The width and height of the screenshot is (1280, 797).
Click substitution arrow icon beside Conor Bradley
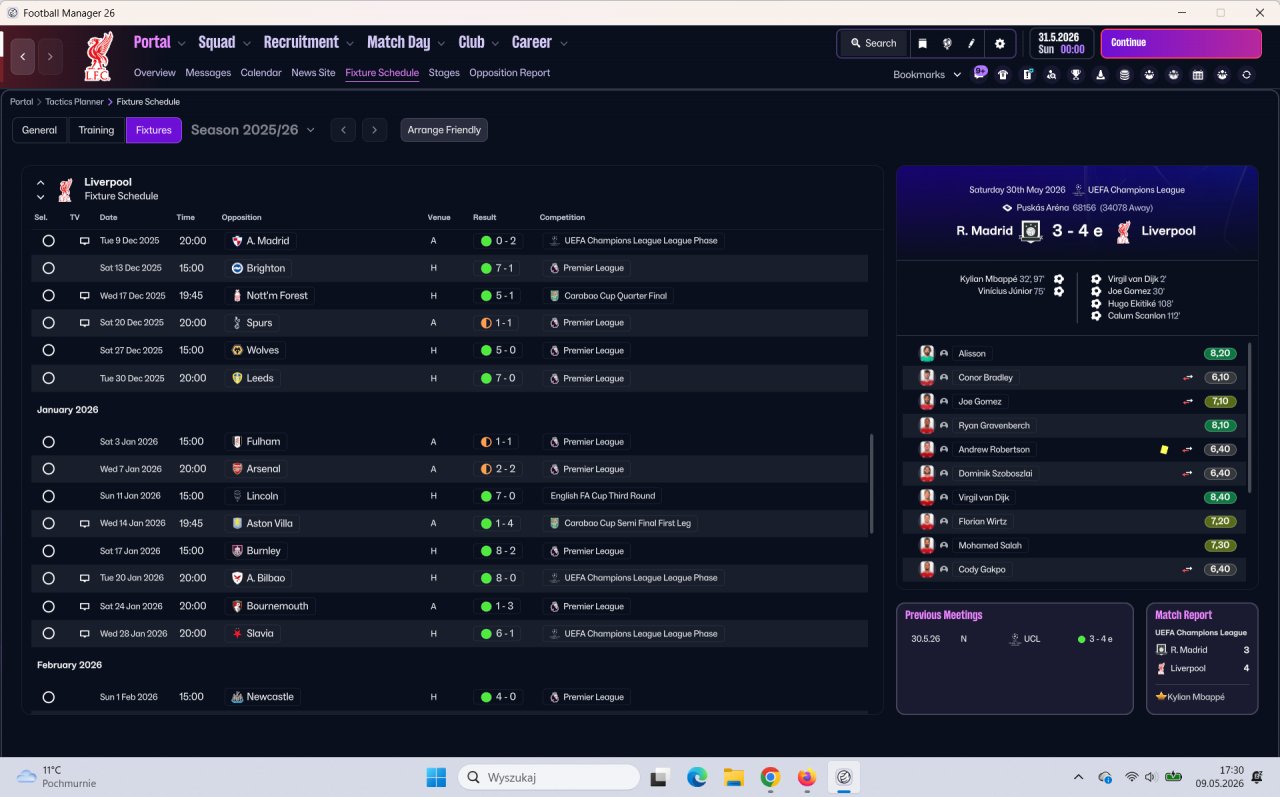point(1188,378)
